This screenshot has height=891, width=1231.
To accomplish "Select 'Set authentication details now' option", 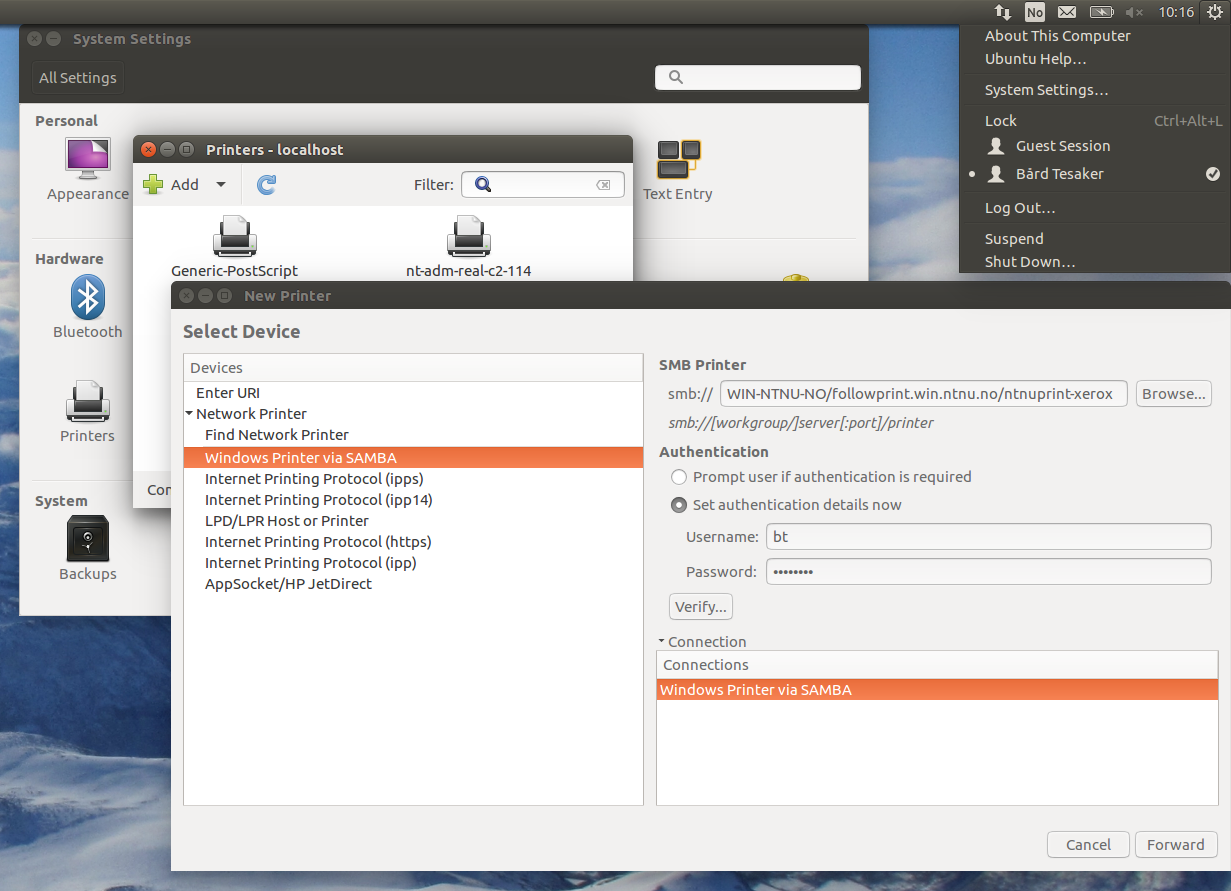I will point(679,505).
